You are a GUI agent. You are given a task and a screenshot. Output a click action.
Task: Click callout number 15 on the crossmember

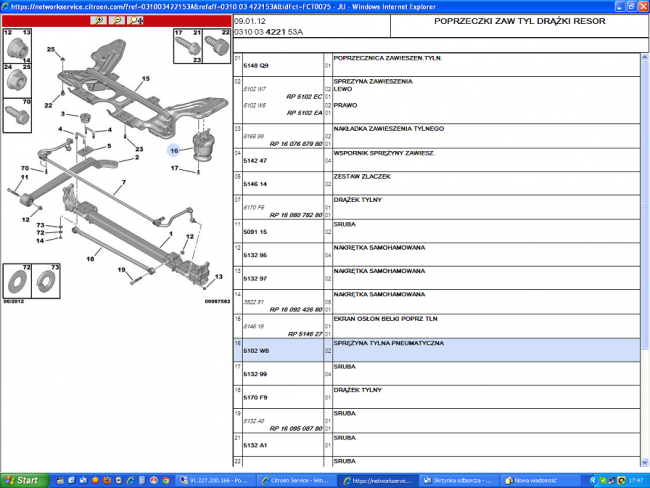[146, 78]
